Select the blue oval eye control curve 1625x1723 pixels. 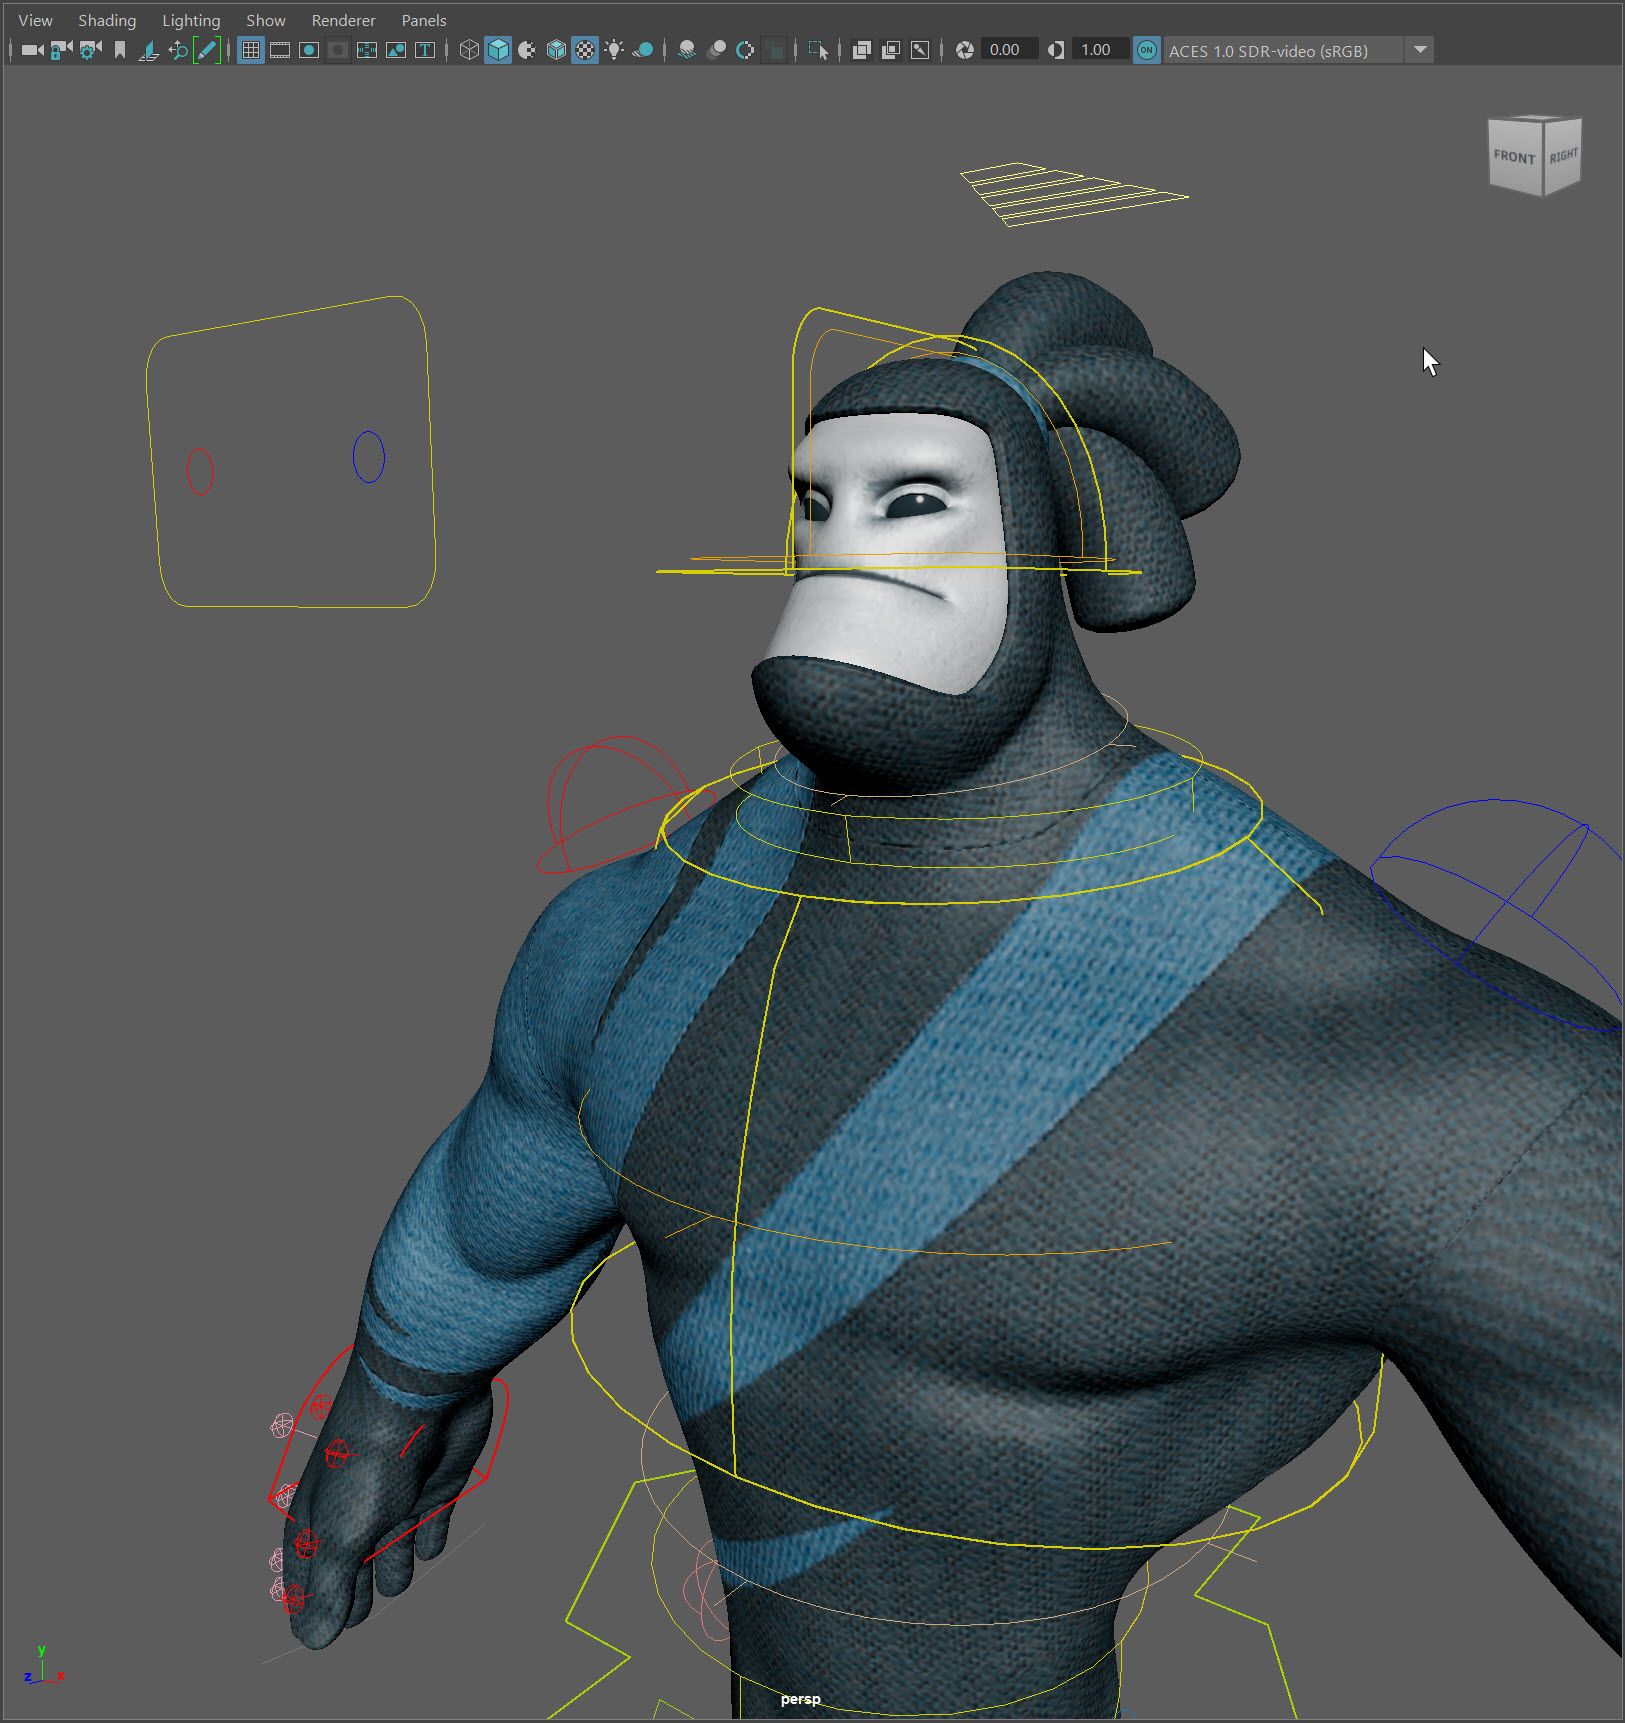[x=369, y=457]
